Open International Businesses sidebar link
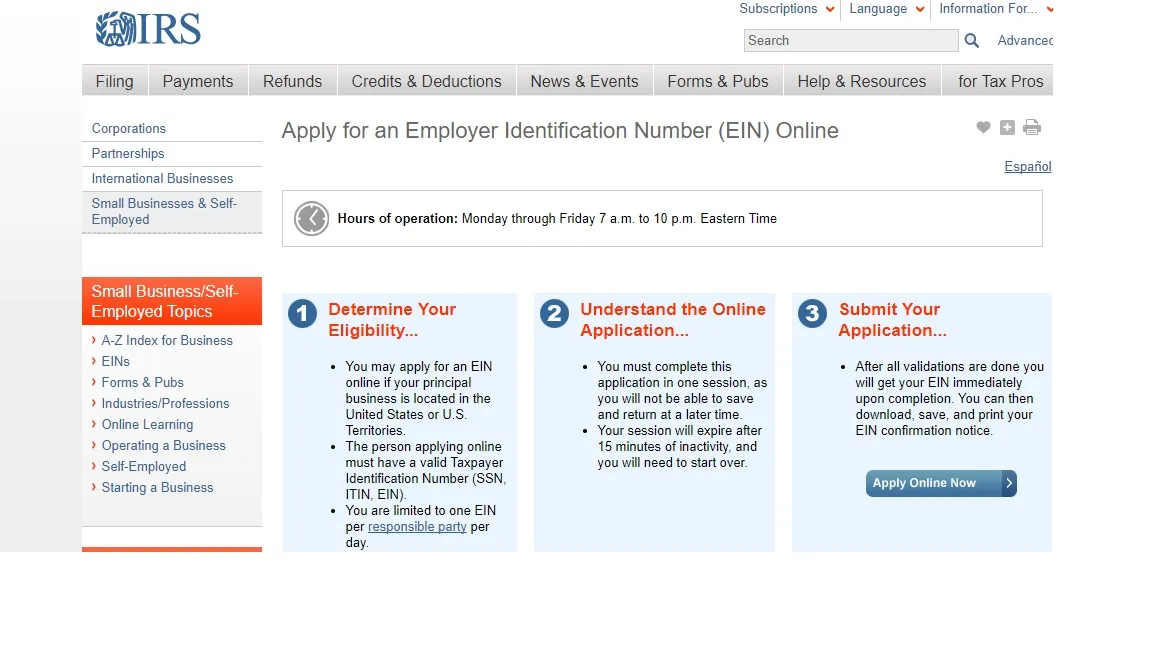 click(x=162, y=179)
